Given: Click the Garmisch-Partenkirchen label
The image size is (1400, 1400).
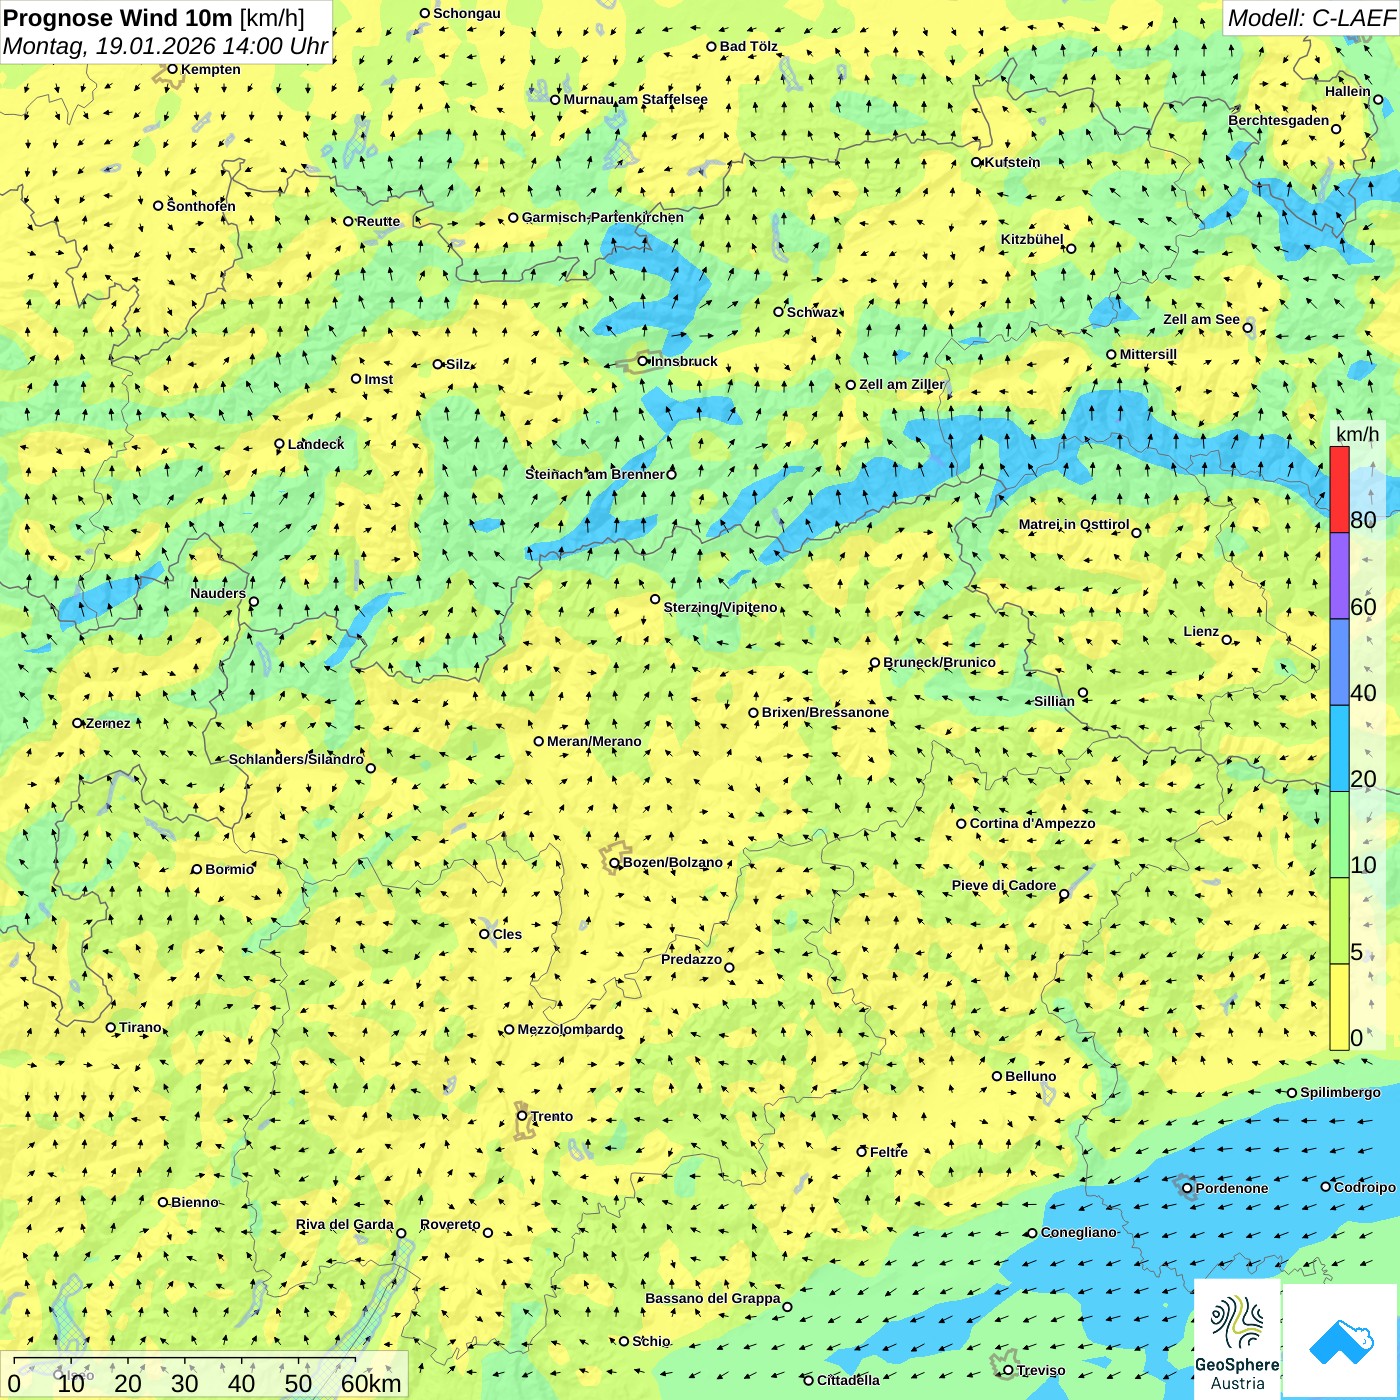Looking at the screenshot, I should (x=603, y=217).
